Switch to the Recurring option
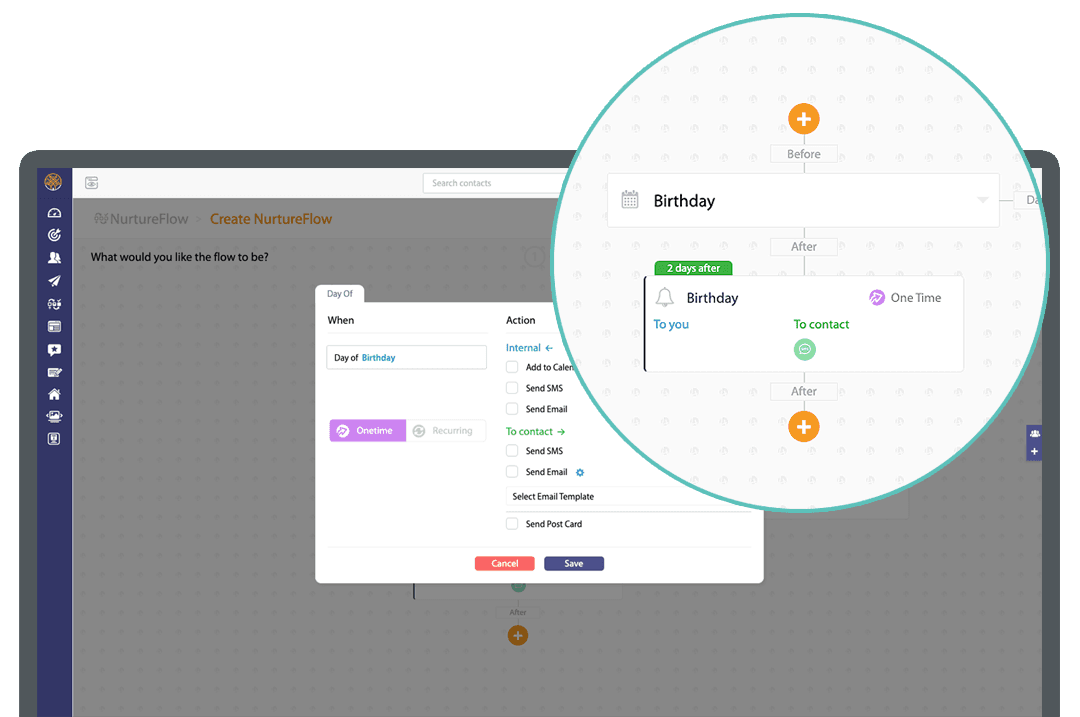This screenshot has width=1080, height=717. click(x=446, y=430)
